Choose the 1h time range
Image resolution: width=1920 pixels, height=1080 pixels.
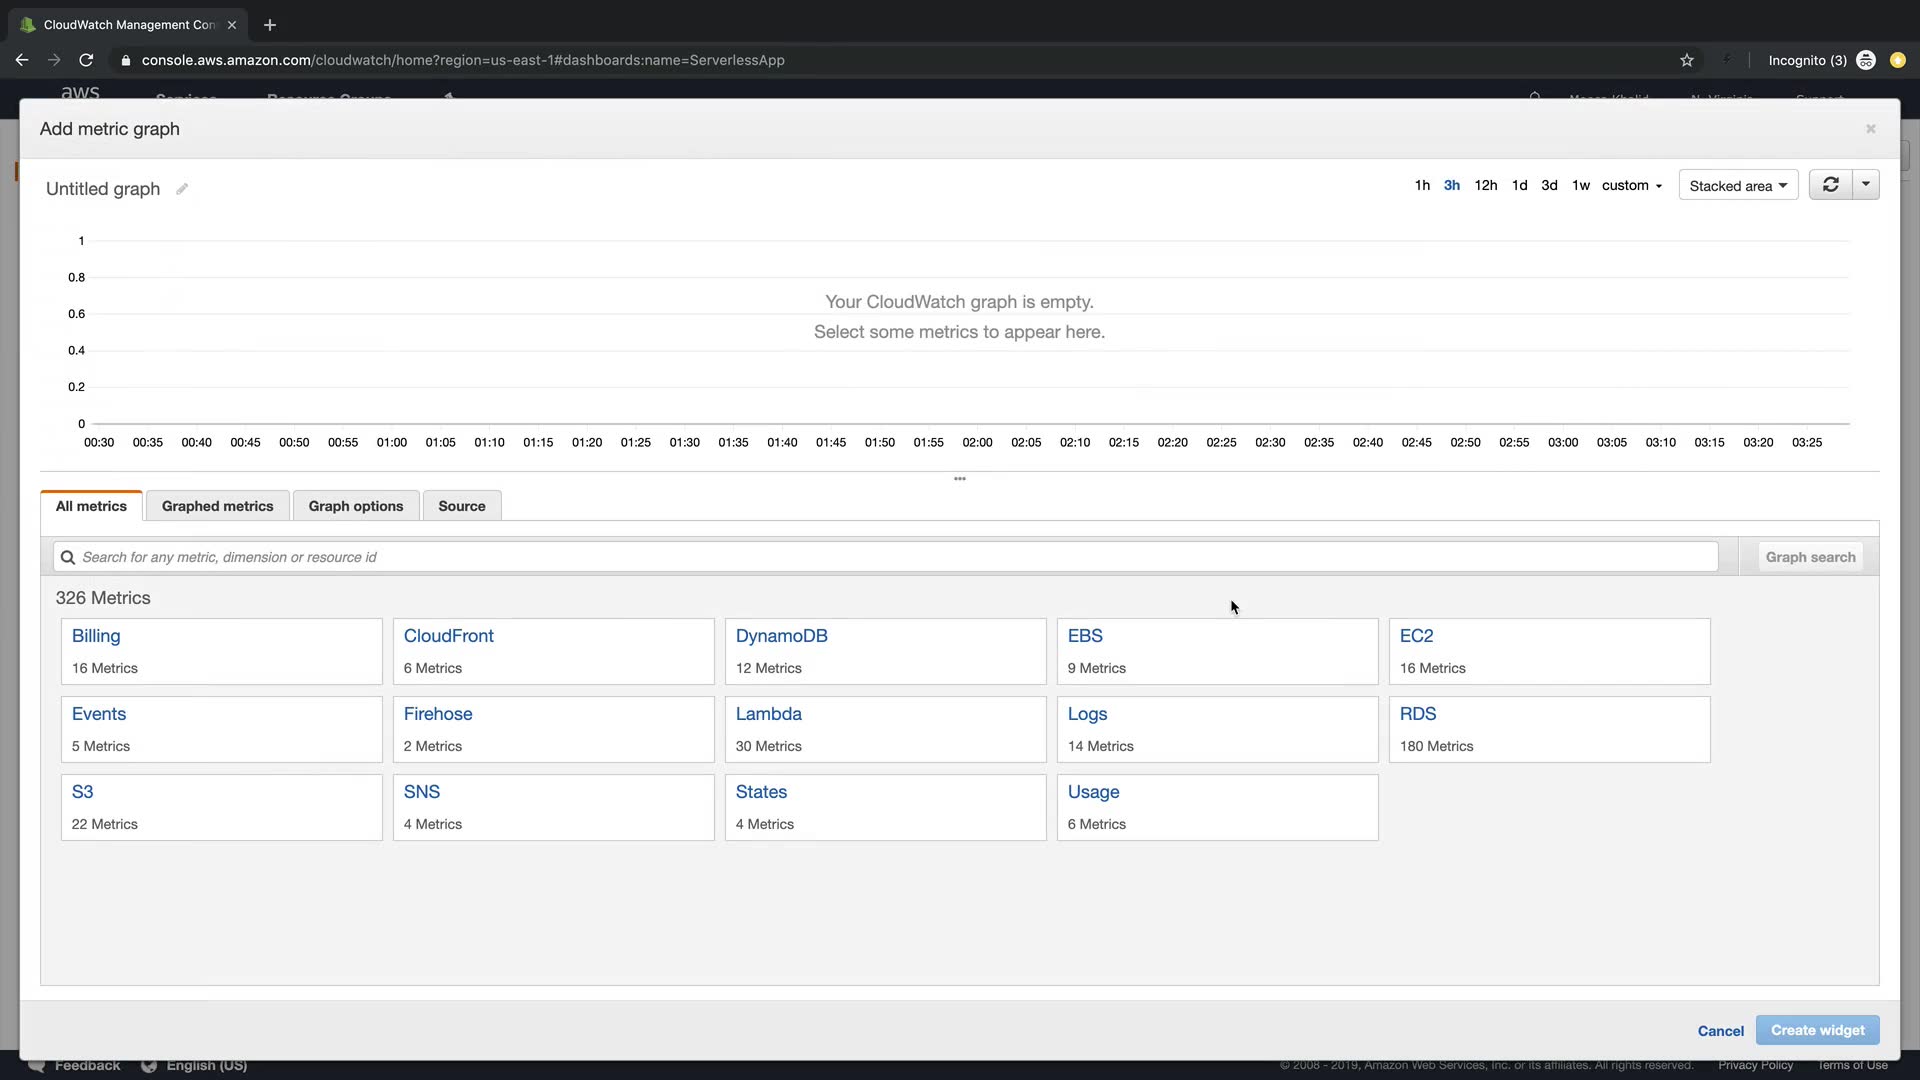pyautogui.click(x=1422, y=186)
